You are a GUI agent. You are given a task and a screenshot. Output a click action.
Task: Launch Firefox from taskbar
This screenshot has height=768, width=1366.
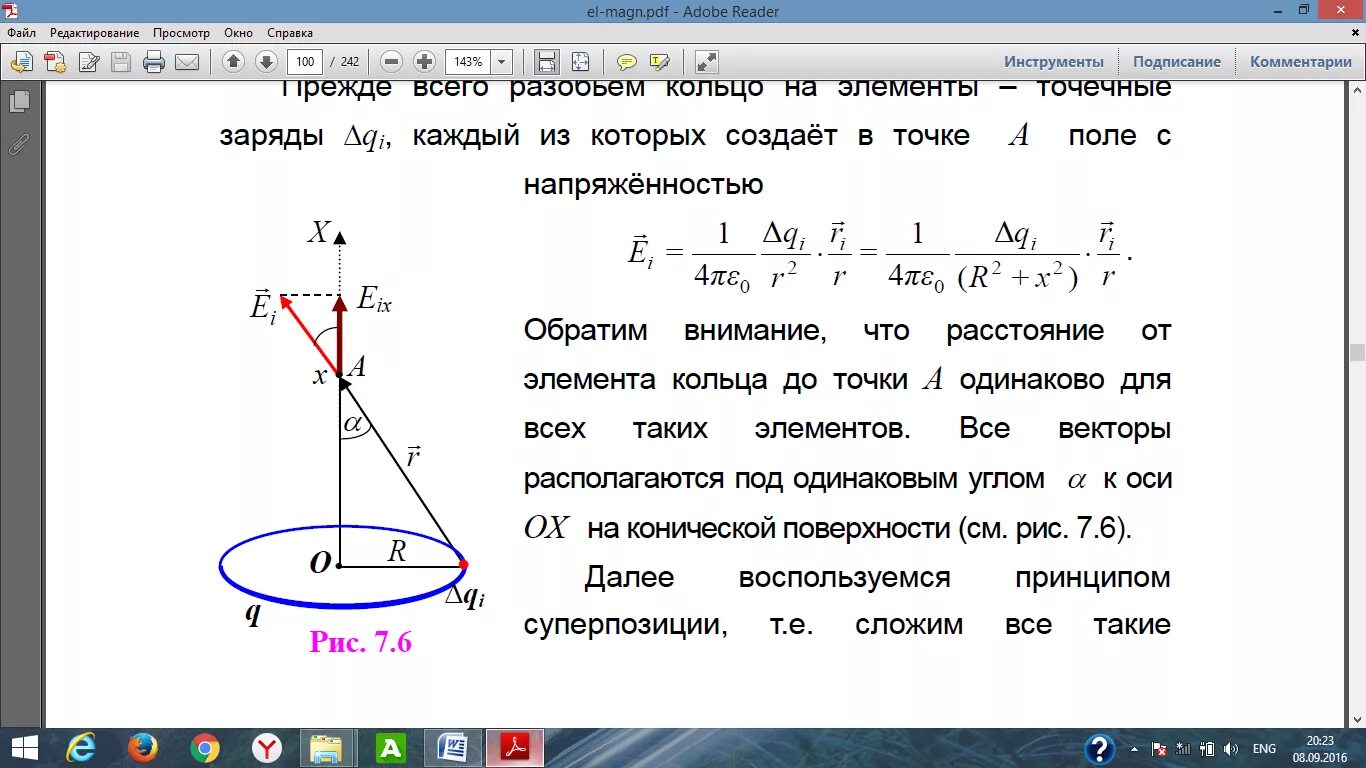tap(143, 748)
